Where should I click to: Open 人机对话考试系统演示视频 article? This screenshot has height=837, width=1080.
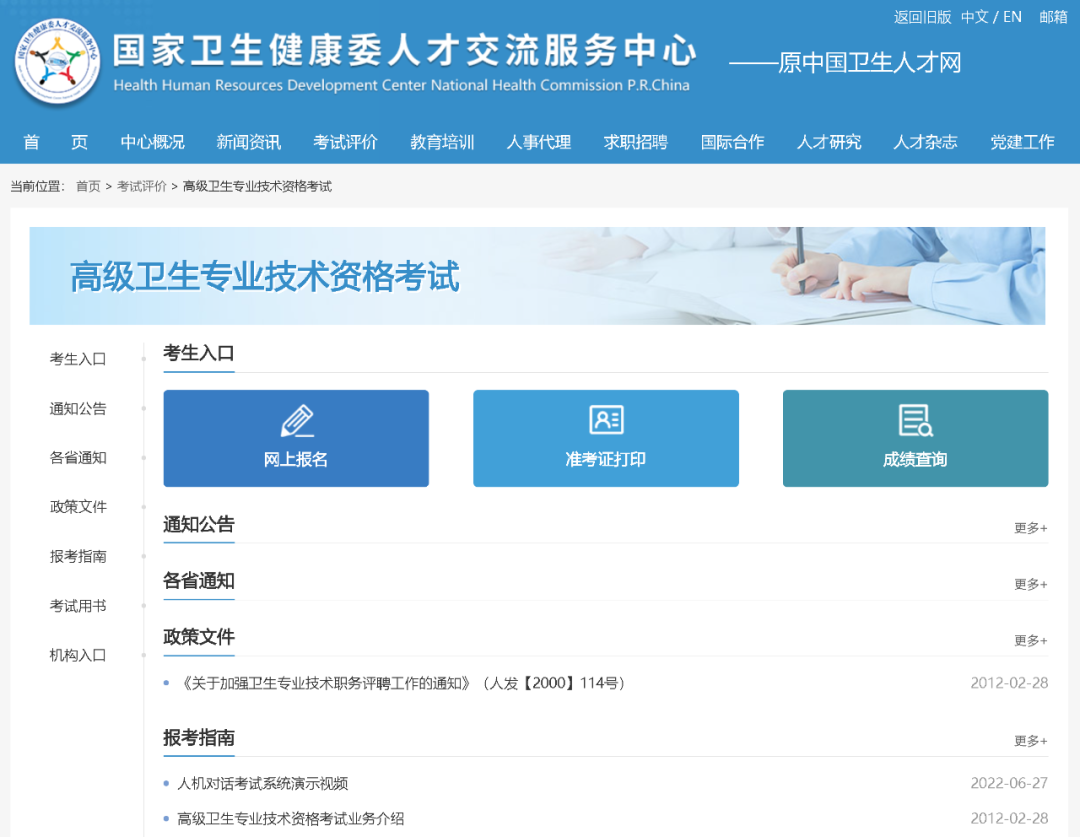click(262, 784)
